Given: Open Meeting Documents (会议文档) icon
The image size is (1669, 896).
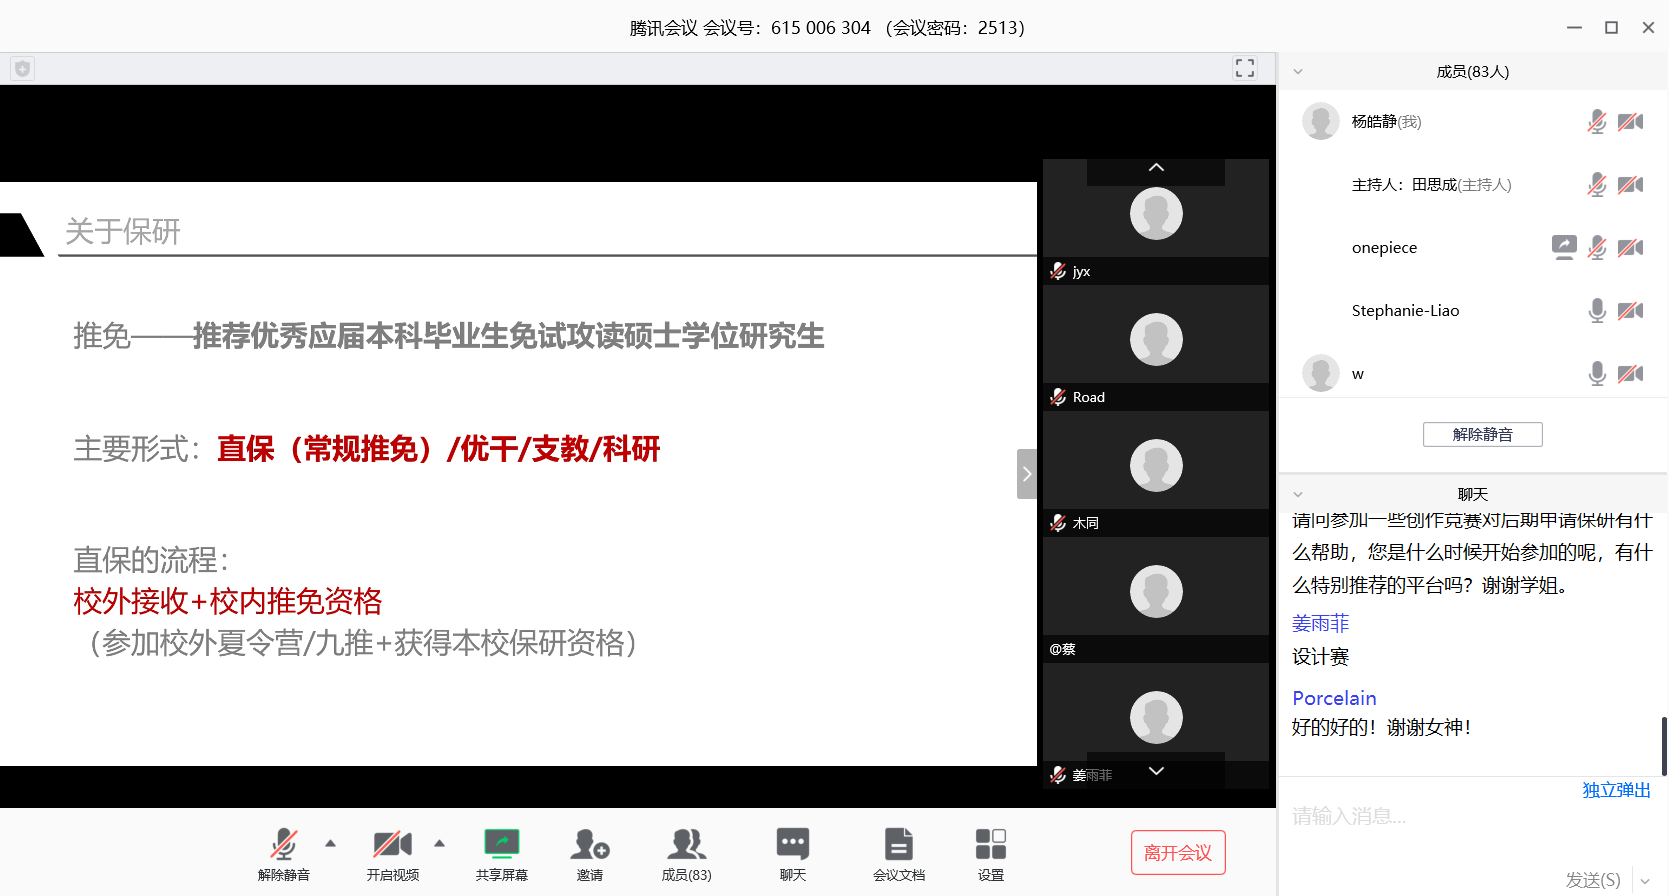Looking at the screenshot, I should coord(898,845).
